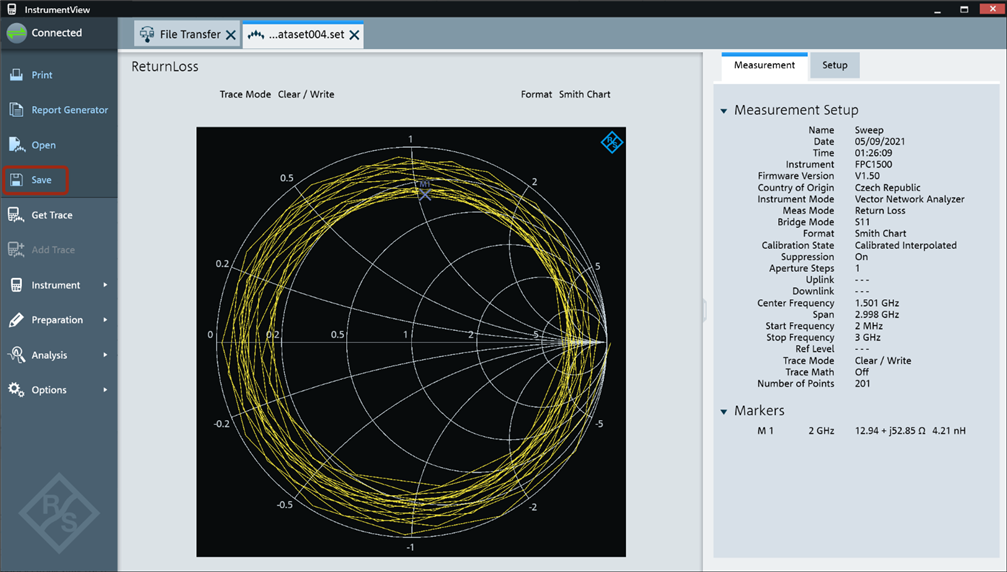Click the Save icon
The image size is (1007, 572).
coord(16,180)
